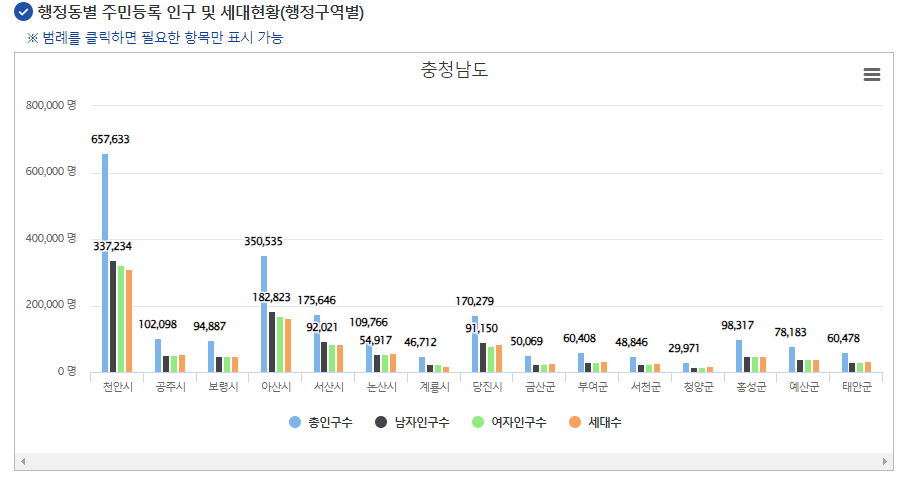The width and height of the screenshot is (909, 481).
Task: Select the 홍성군 x-axis label
Action: 750,387
